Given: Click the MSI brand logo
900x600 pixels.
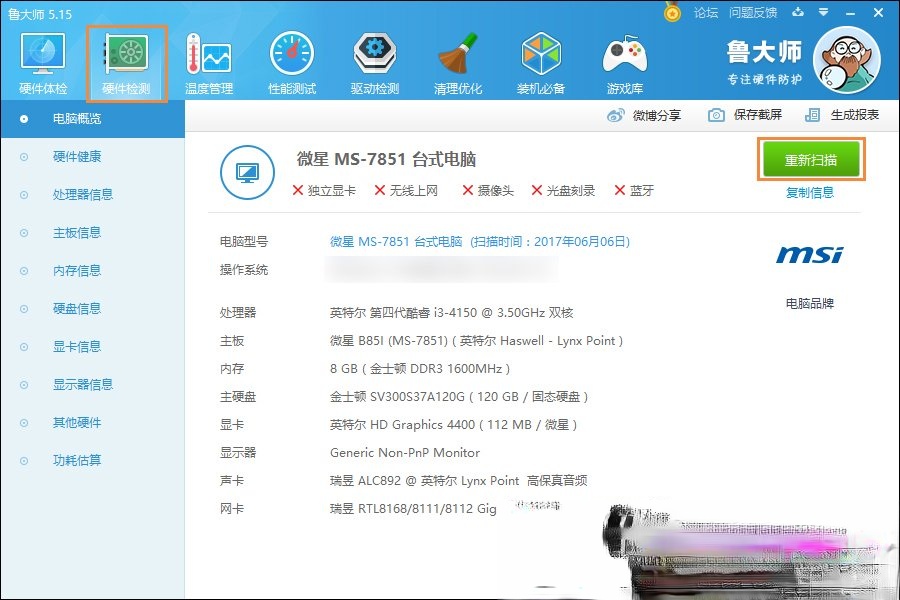Looking at the screenshot, I should pyautogui.click(x=808, y=254).
